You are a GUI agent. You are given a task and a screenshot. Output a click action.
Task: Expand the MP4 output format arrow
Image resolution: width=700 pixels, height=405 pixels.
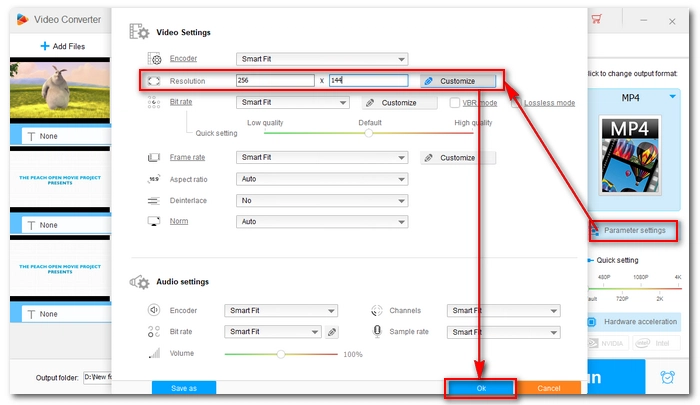[672, 96]
